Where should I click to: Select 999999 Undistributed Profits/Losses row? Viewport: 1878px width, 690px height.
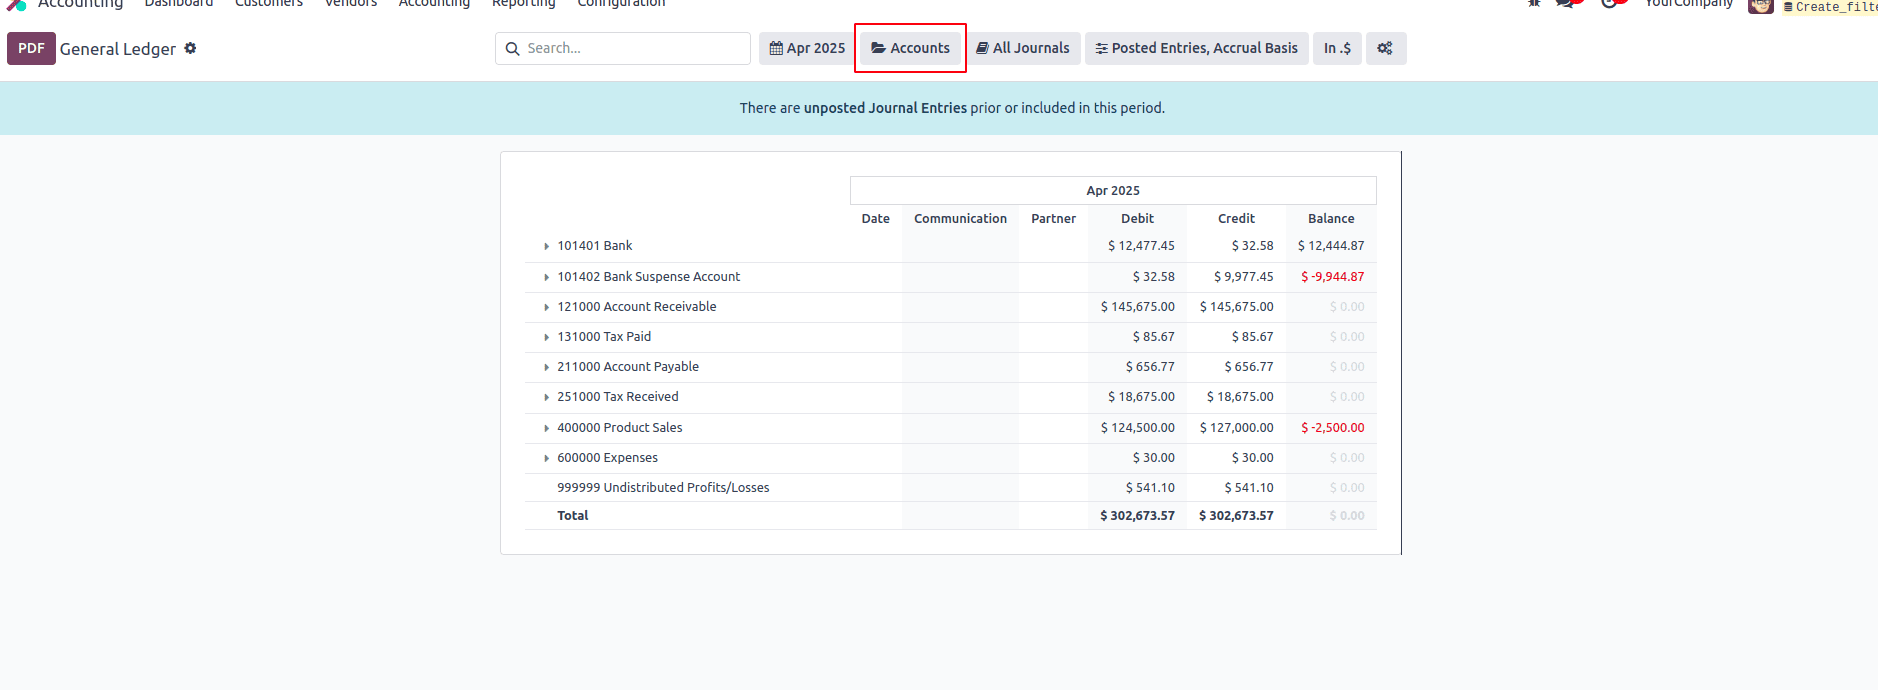point(951,488)
